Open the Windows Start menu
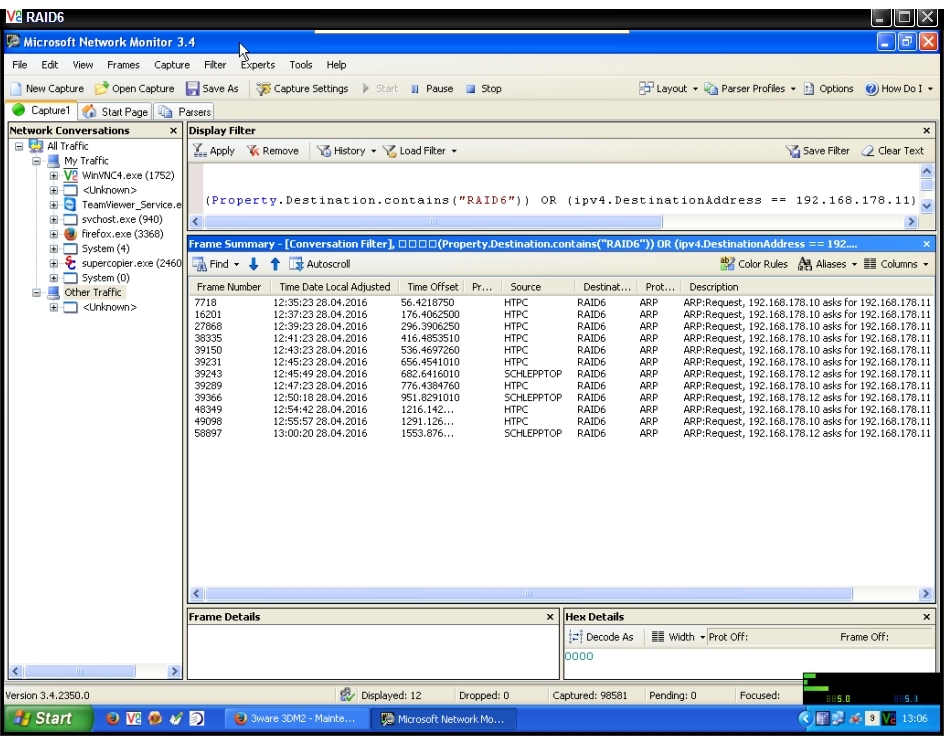 pyautogui.click(x=47, y=719)
